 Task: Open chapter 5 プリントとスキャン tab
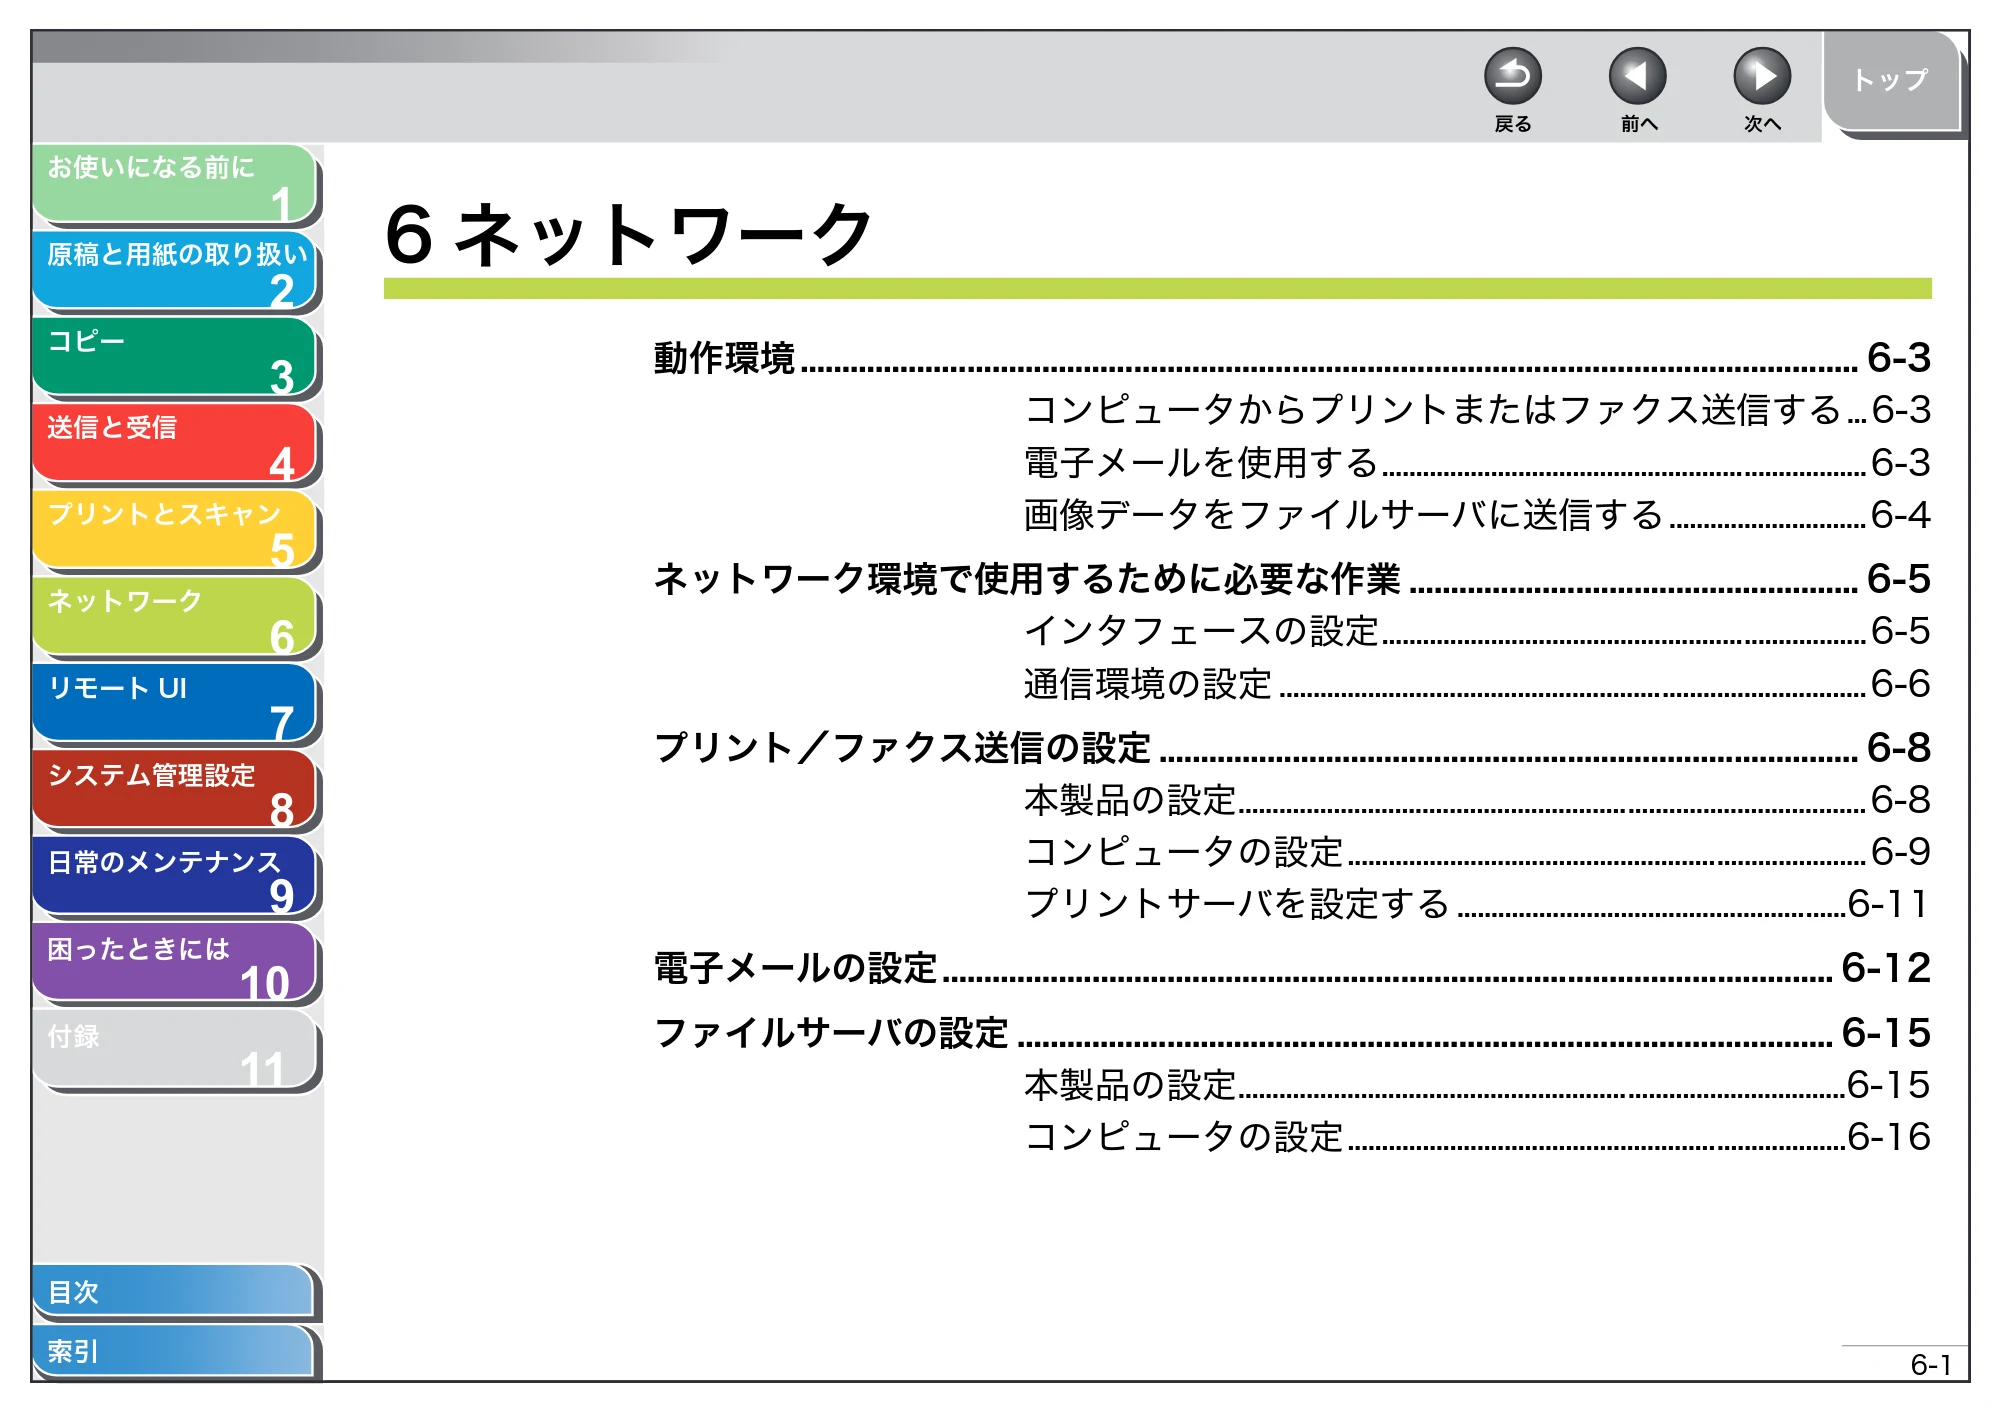point(175,530)
